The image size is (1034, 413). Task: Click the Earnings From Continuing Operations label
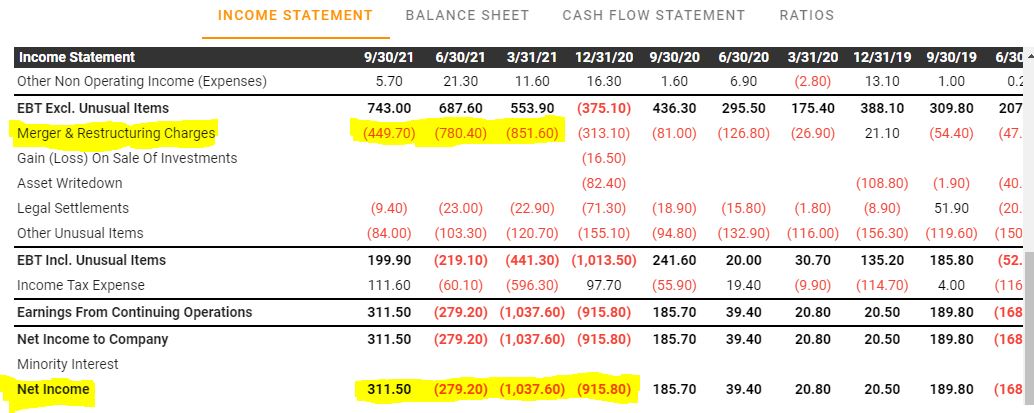click(x=134, y=312)
